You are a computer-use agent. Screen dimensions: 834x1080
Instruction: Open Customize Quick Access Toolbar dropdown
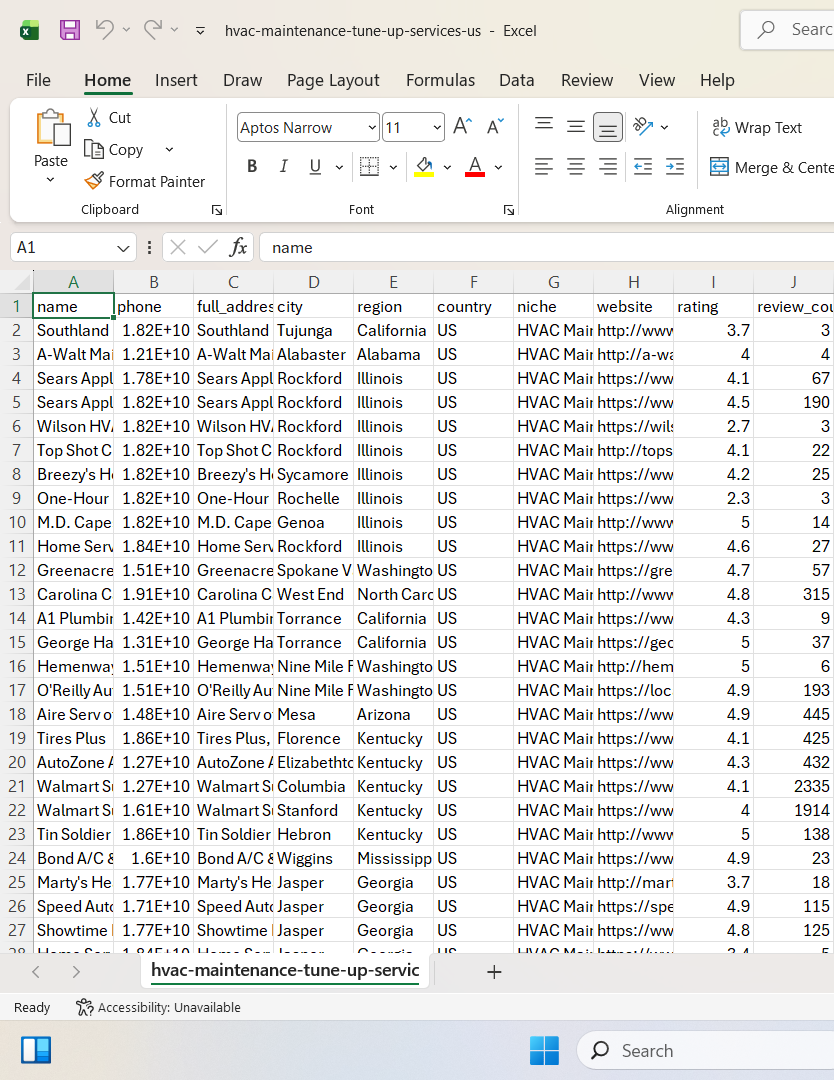(x=200, y=31)
